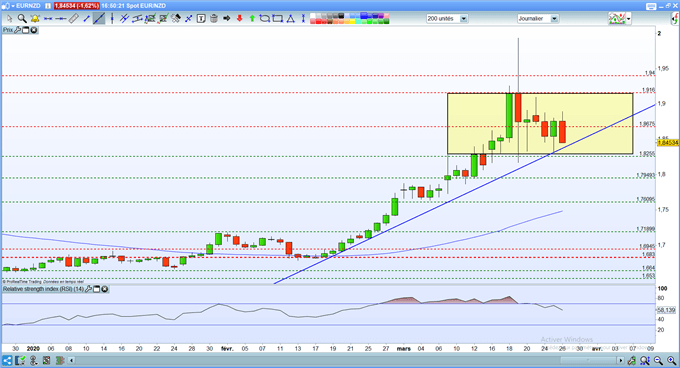The width and height of the screenshot is (680, 368).
Task: Open the alarm bell alert tool
Action: [35, 19]
